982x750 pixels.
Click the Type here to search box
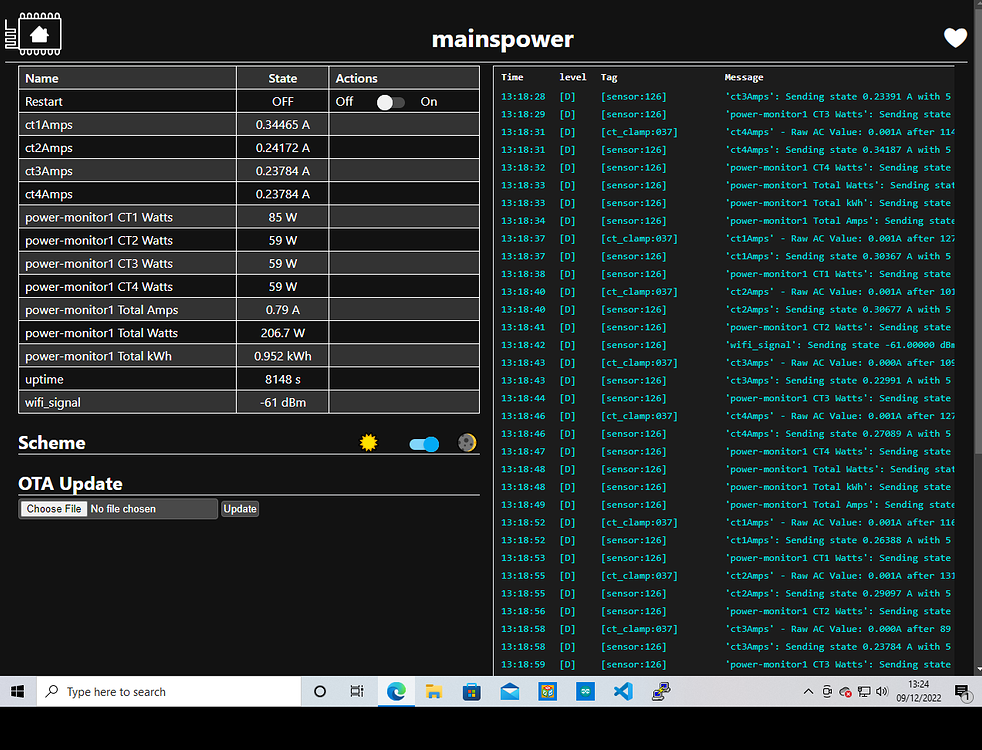[x=170, y=691]
